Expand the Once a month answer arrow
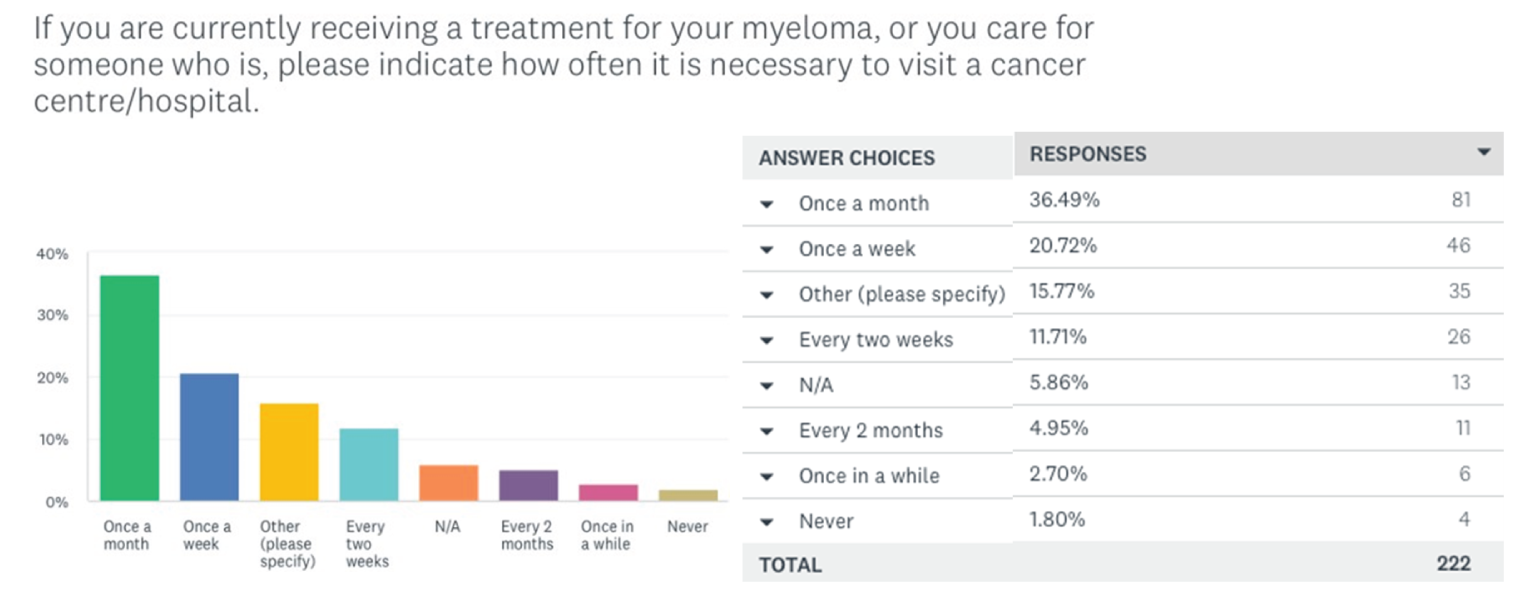Viewport: 1530px width, 596px height. pos(767,204)
